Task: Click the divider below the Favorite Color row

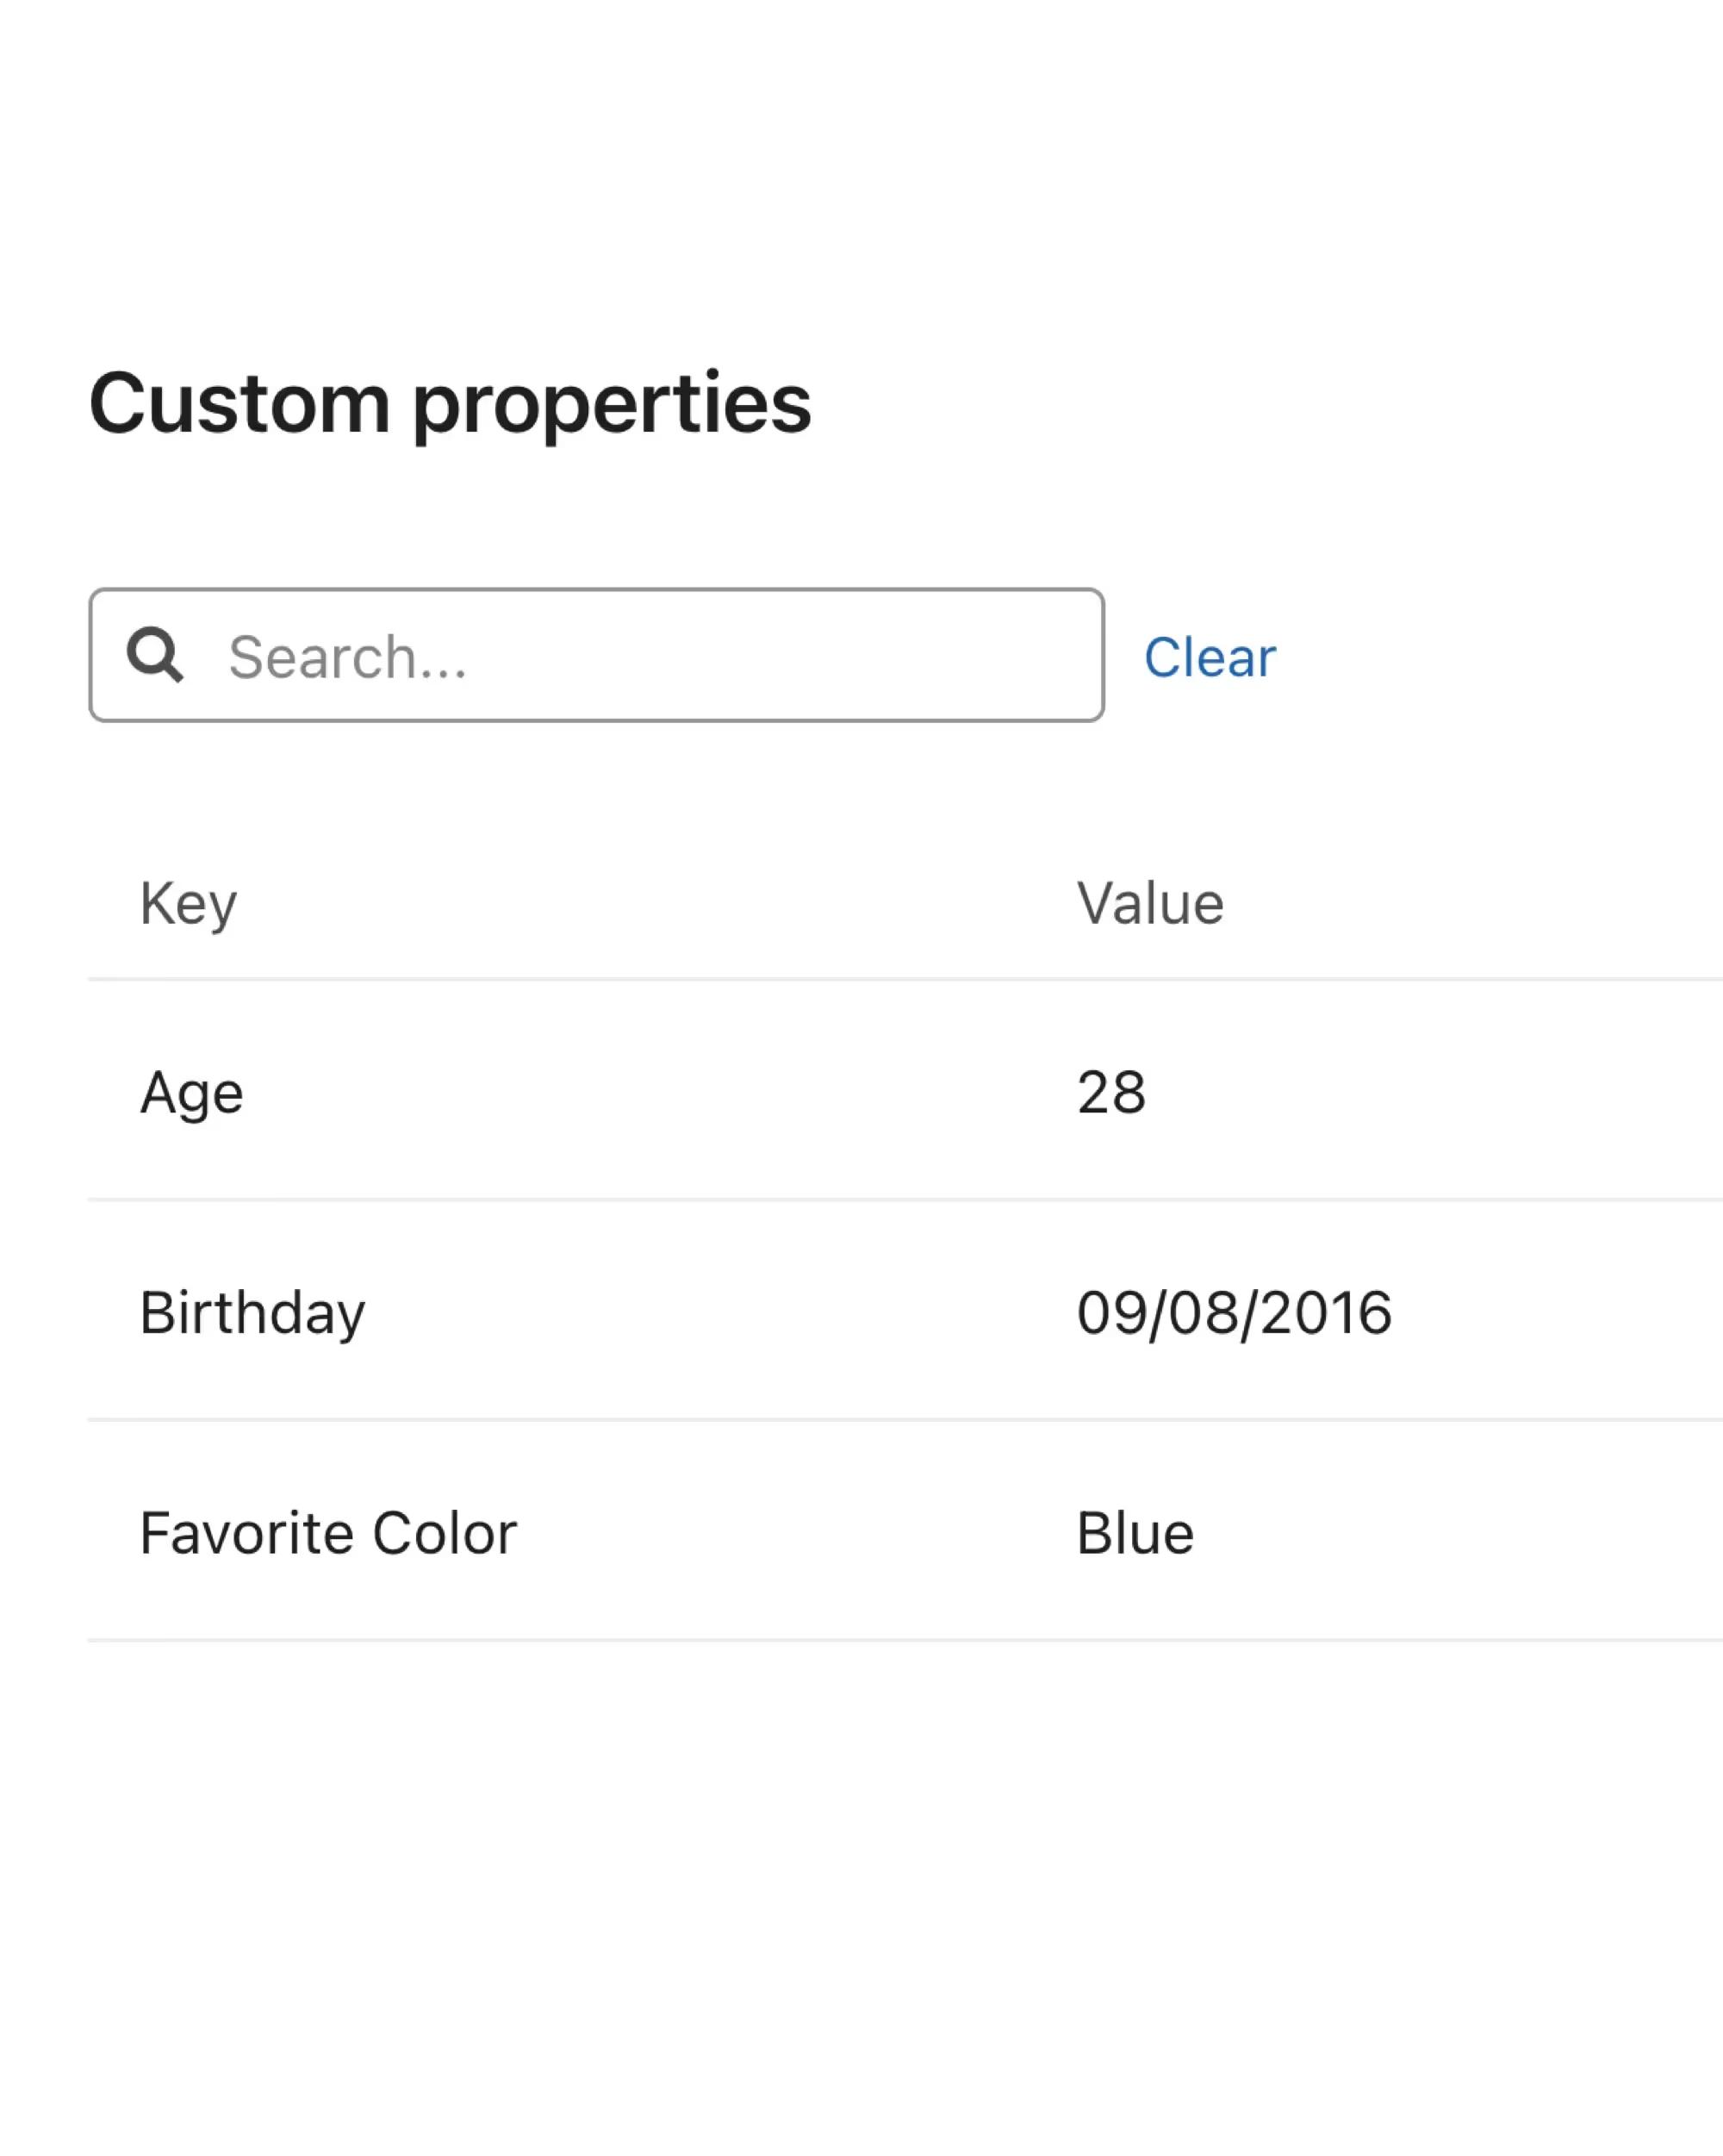Action: [x=900, y=1640]
